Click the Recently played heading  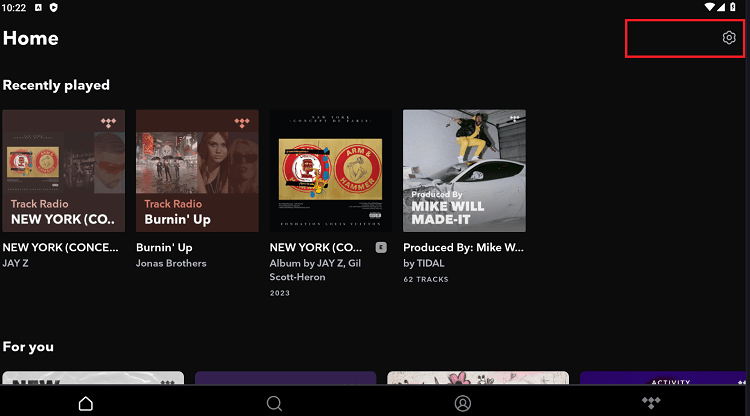pyautogui.click(x=56, y=85)
